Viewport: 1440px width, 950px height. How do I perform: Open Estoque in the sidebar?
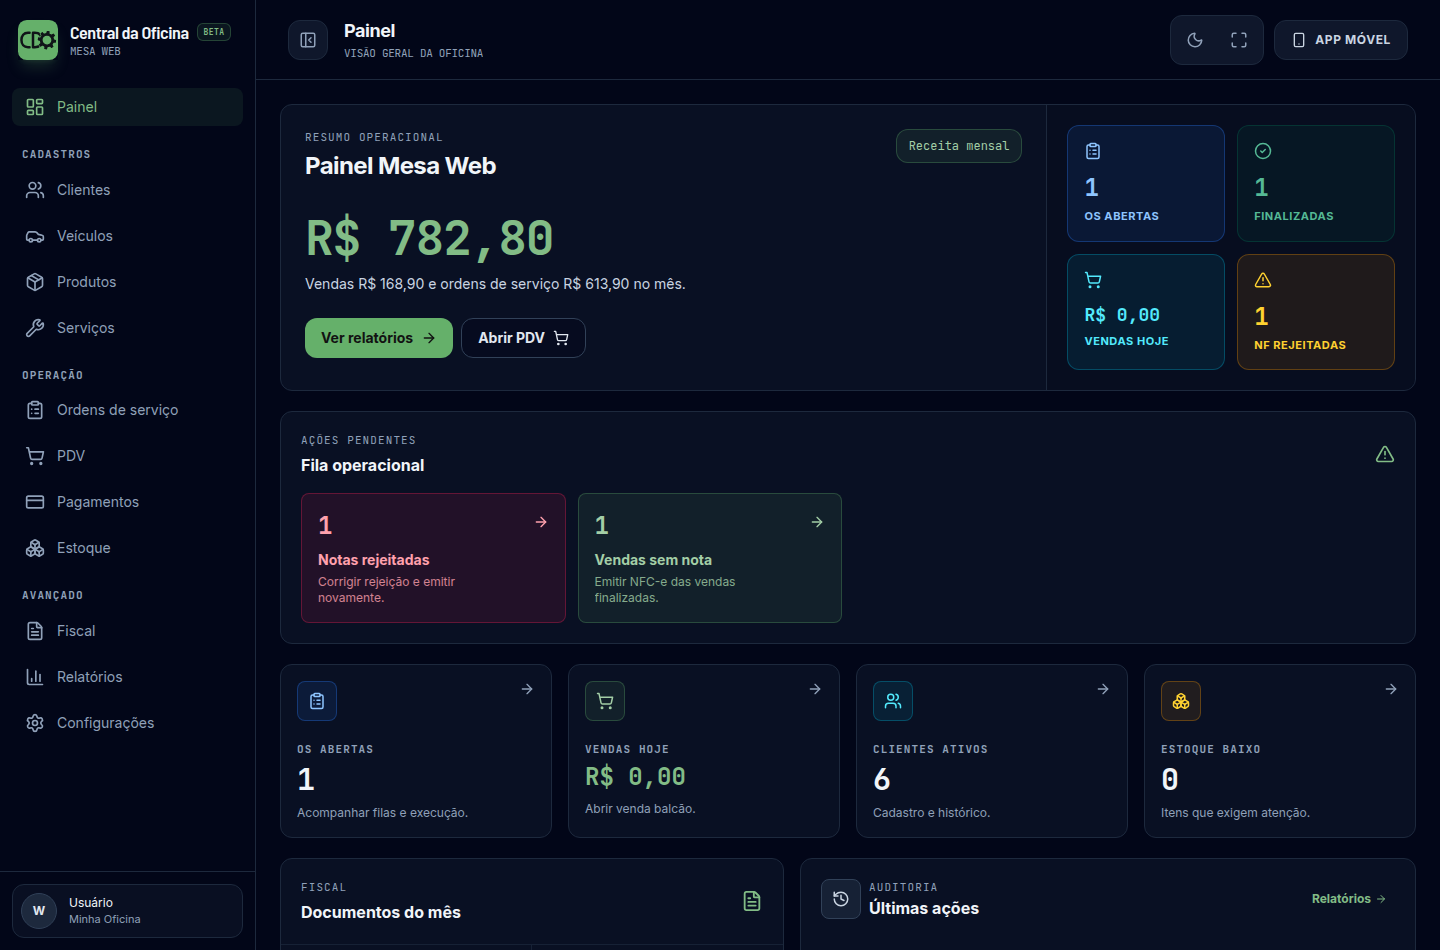pyautogui.click(x=127, y=548)
